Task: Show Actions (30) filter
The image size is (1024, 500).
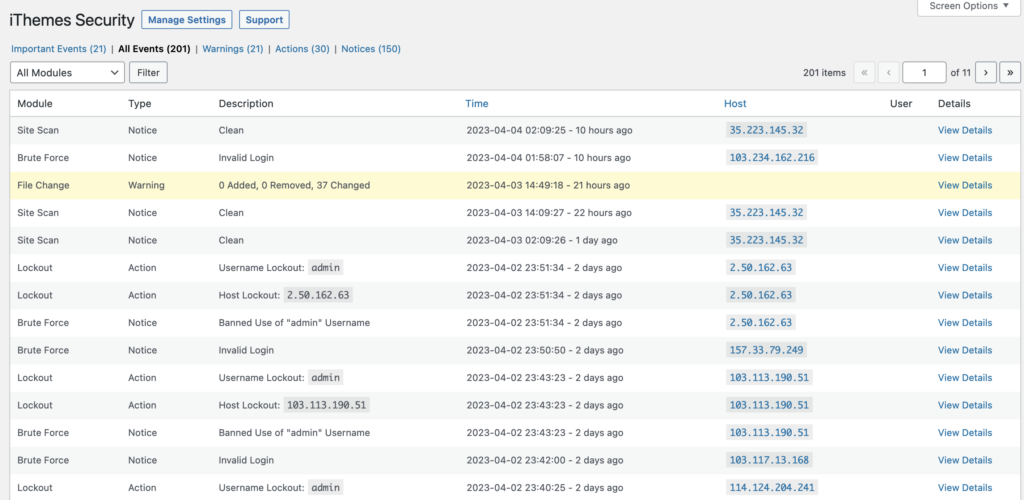Action: [302, 49]
